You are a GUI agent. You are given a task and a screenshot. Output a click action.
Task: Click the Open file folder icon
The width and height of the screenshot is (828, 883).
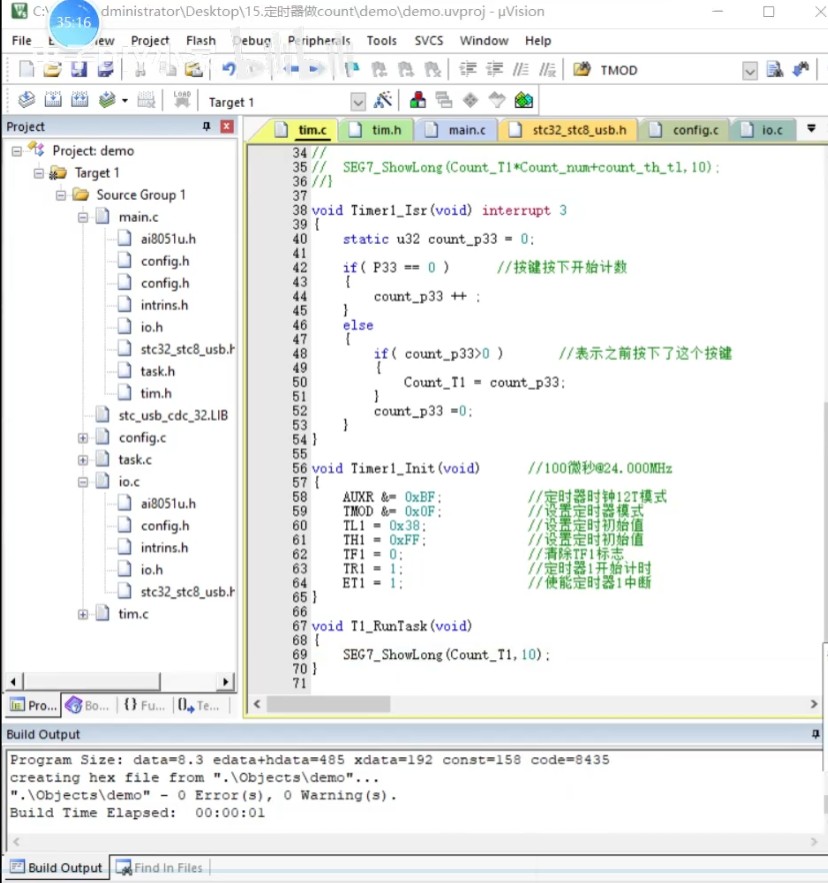pyautogui.click(x=52, y=70)
